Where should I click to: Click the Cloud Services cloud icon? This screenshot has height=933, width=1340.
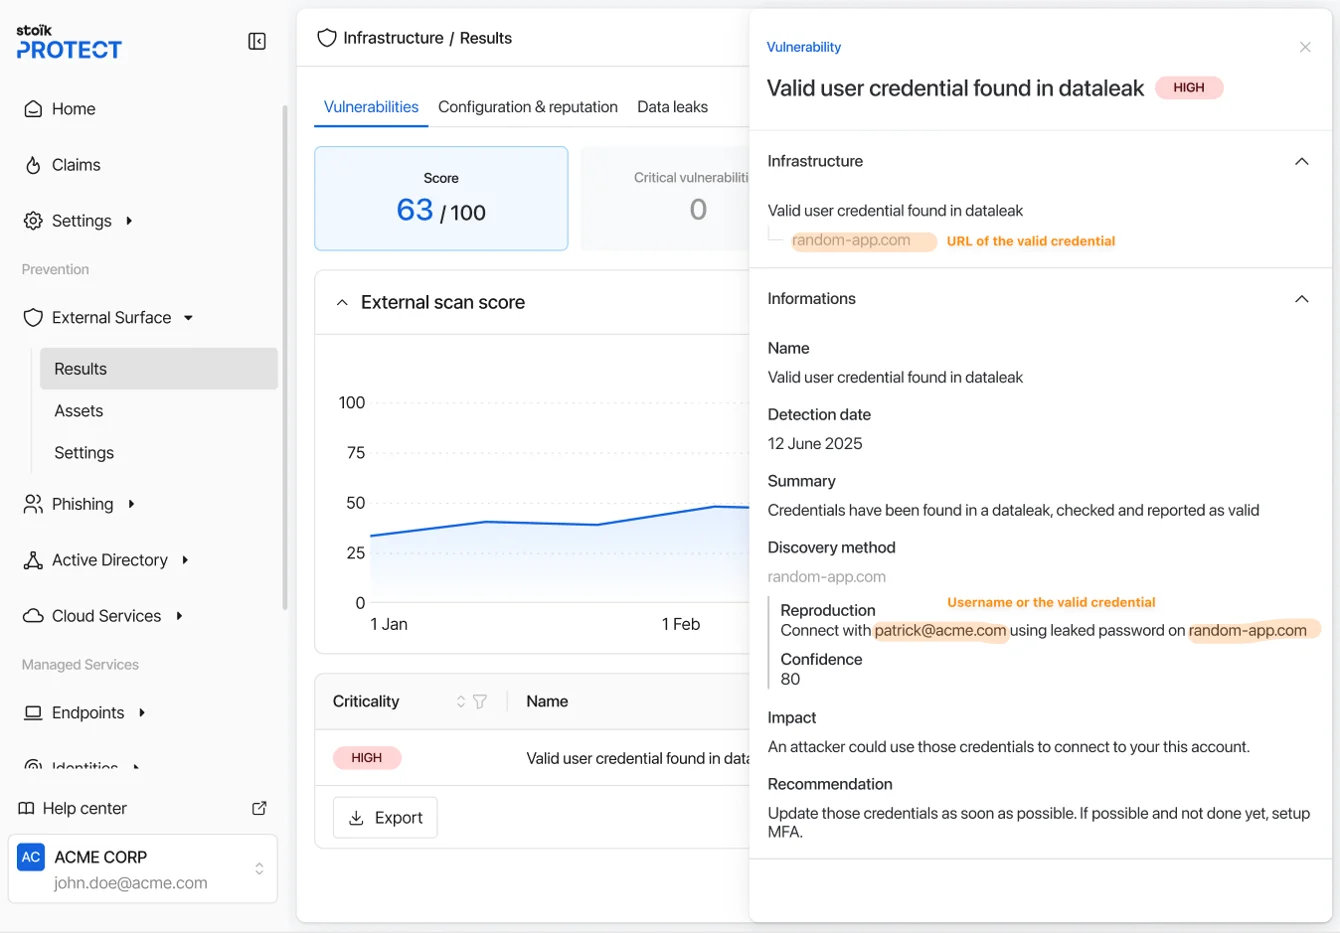pos(33,616)
